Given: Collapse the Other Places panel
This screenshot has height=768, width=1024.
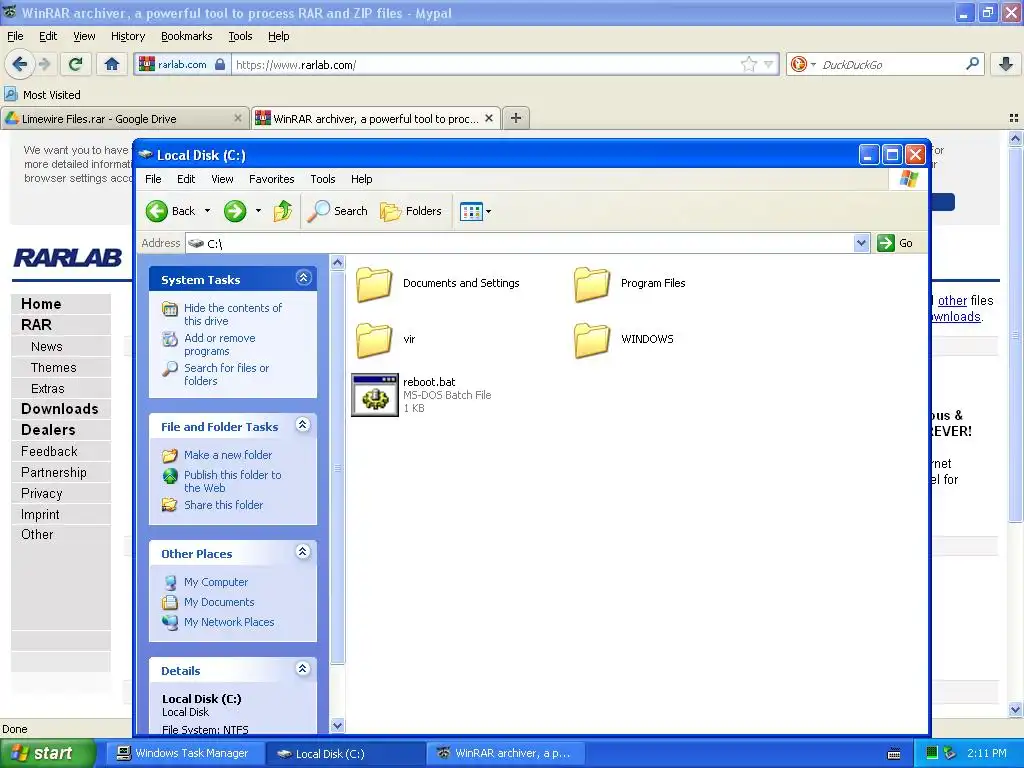Looking at the screenshot, I should (x=303, y=552).
